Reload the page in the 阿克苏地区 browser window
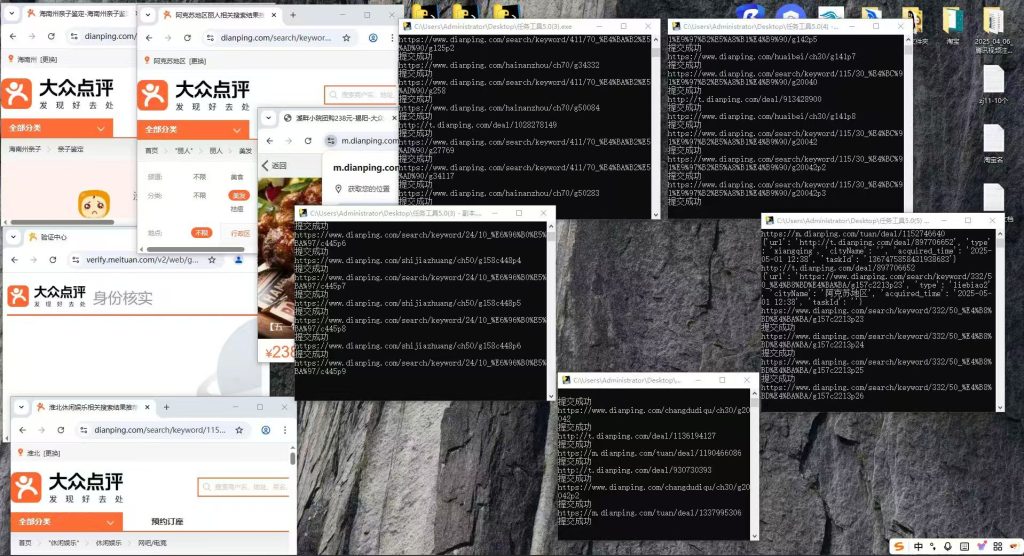The width and height of the screenshot is (1024, 556). pyautogui.click(x=187, y=38)
